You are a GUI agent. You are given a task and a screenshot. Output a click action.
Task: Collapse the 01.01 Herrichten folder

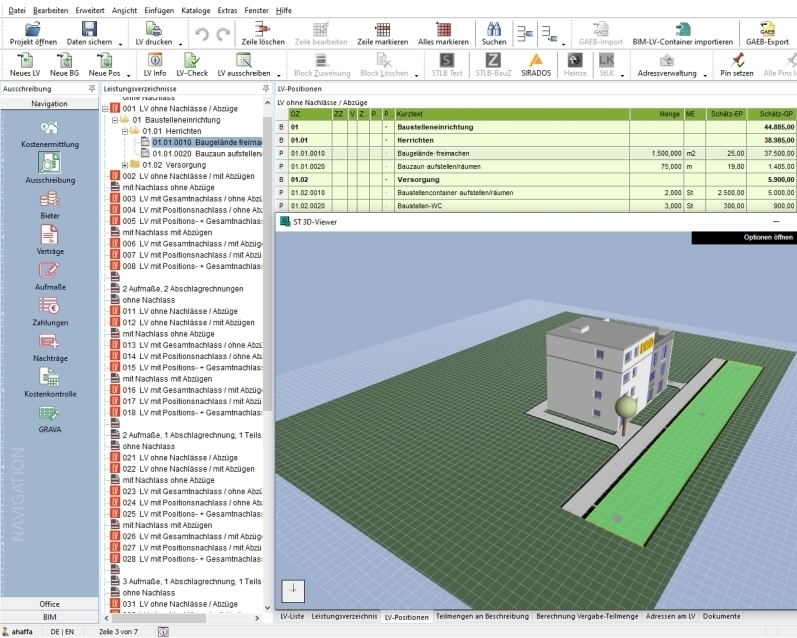[x=125, y=131]
